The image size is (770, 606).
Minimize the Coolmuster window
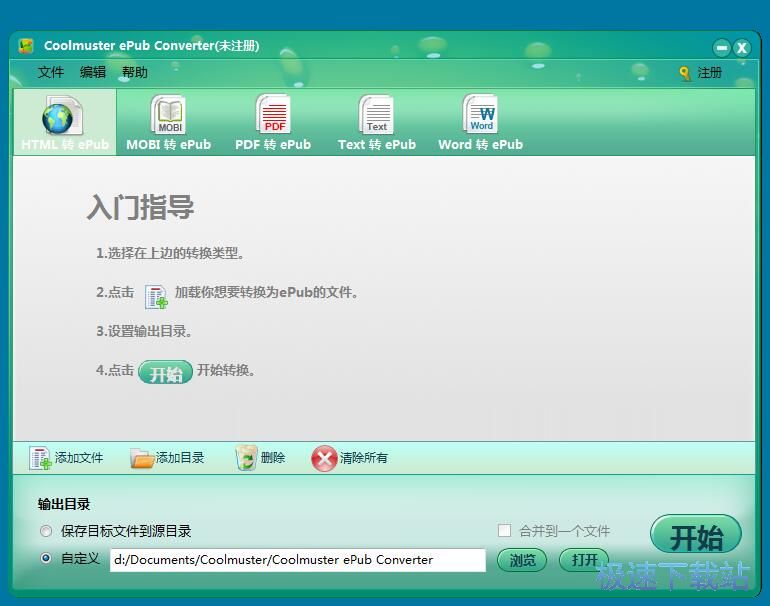(721, 48)
